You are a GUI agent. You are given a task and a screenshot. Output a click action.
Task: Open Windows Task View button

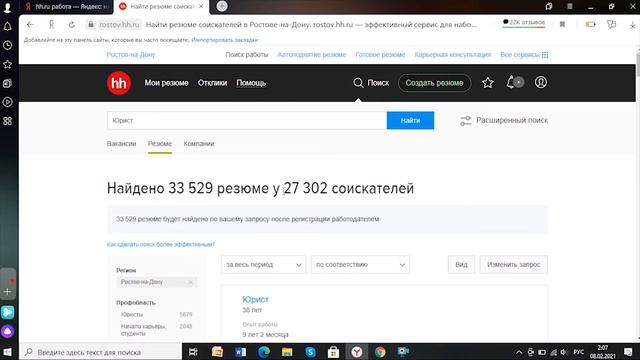(x=193, y=352)
